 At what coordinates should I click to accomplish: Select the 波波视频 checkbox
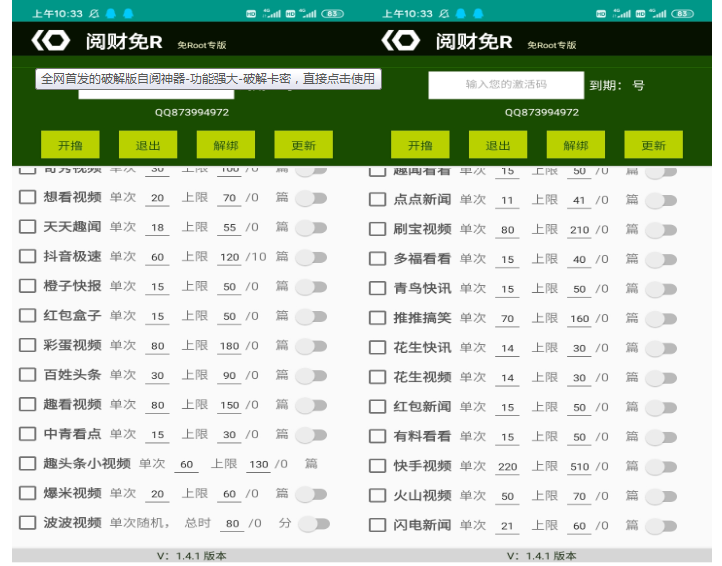pyautogui.click(x=28, y=523)
